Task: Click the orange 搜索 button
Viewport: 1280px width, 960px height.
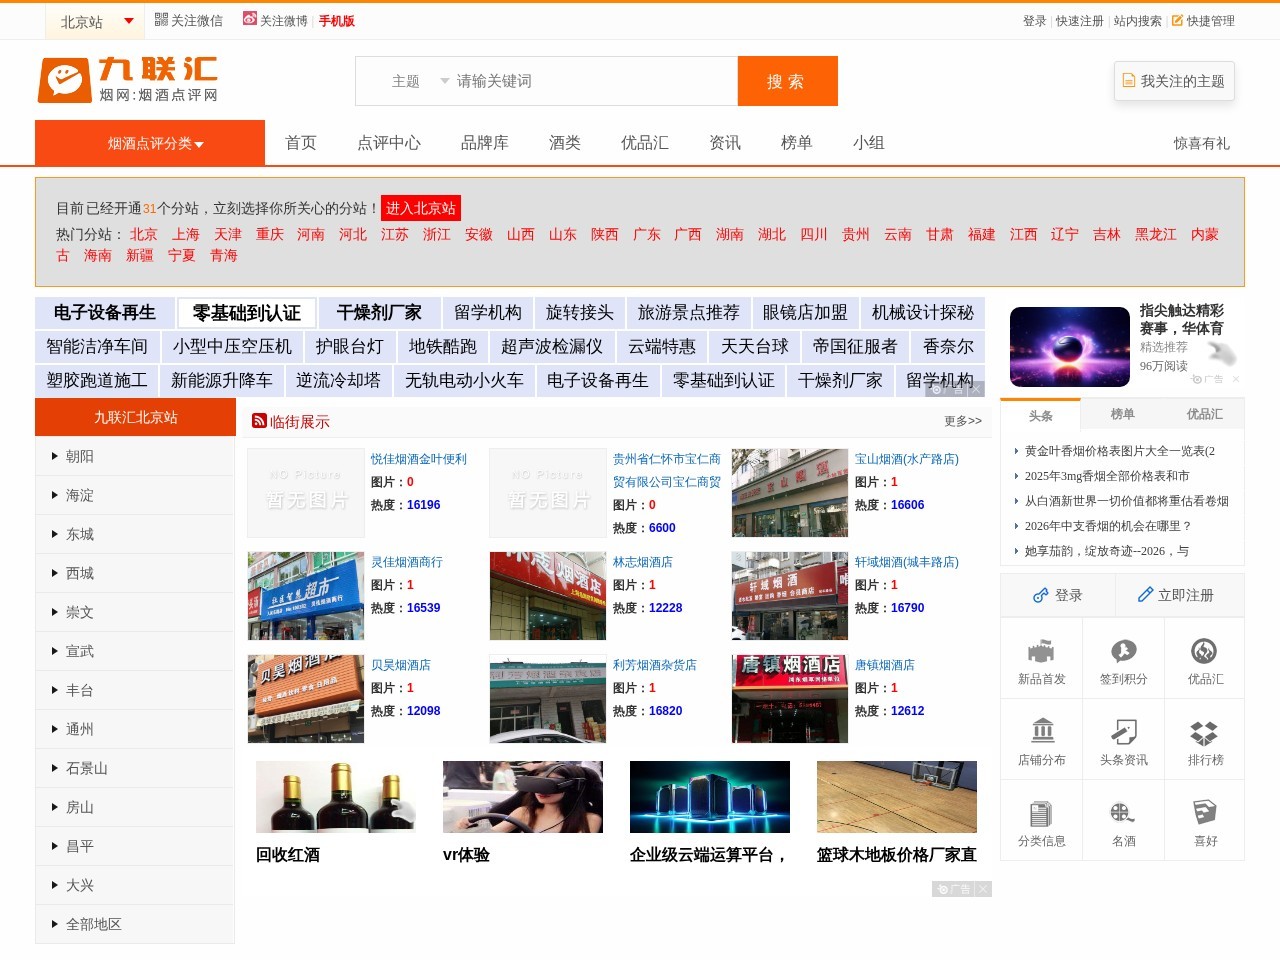Action: pyautogui.click(x=787, y=81)
